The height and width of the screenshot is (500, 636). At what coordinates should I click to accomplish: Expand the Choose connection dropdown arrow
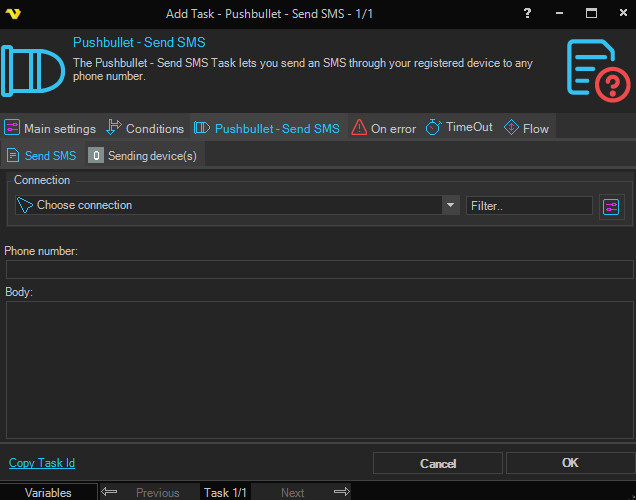(x=450, y=206)
